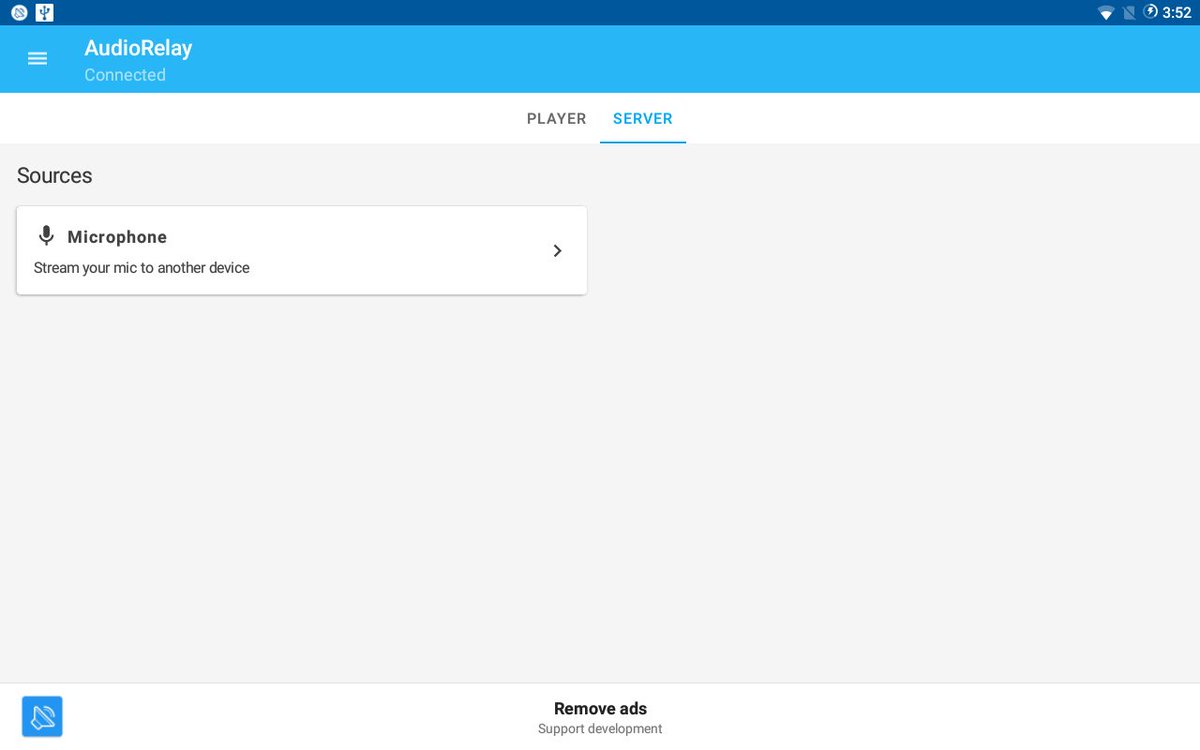The height and width of the screenshot is (750, 1200).
Task: Click the 'Connected' status text
Action: (125, 75)
